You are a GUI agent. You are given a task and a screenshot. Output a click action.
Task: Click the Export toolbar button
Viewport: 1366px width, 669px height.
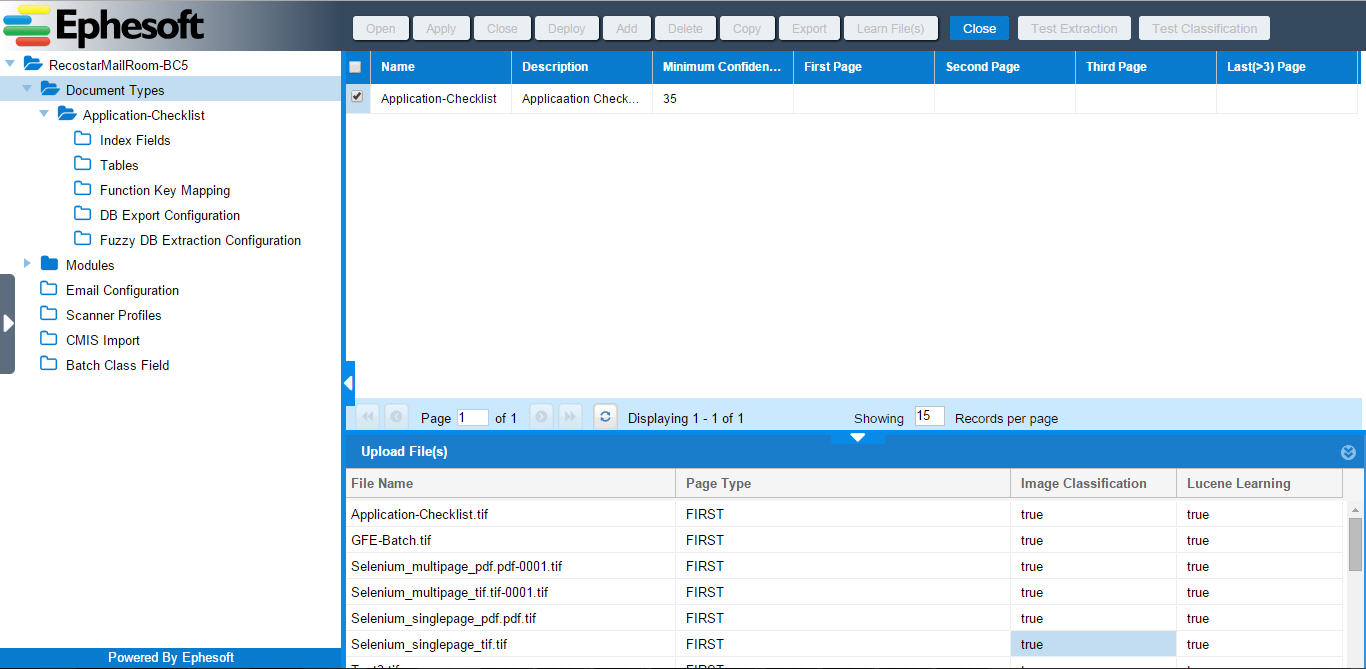[x=809, y=28]
